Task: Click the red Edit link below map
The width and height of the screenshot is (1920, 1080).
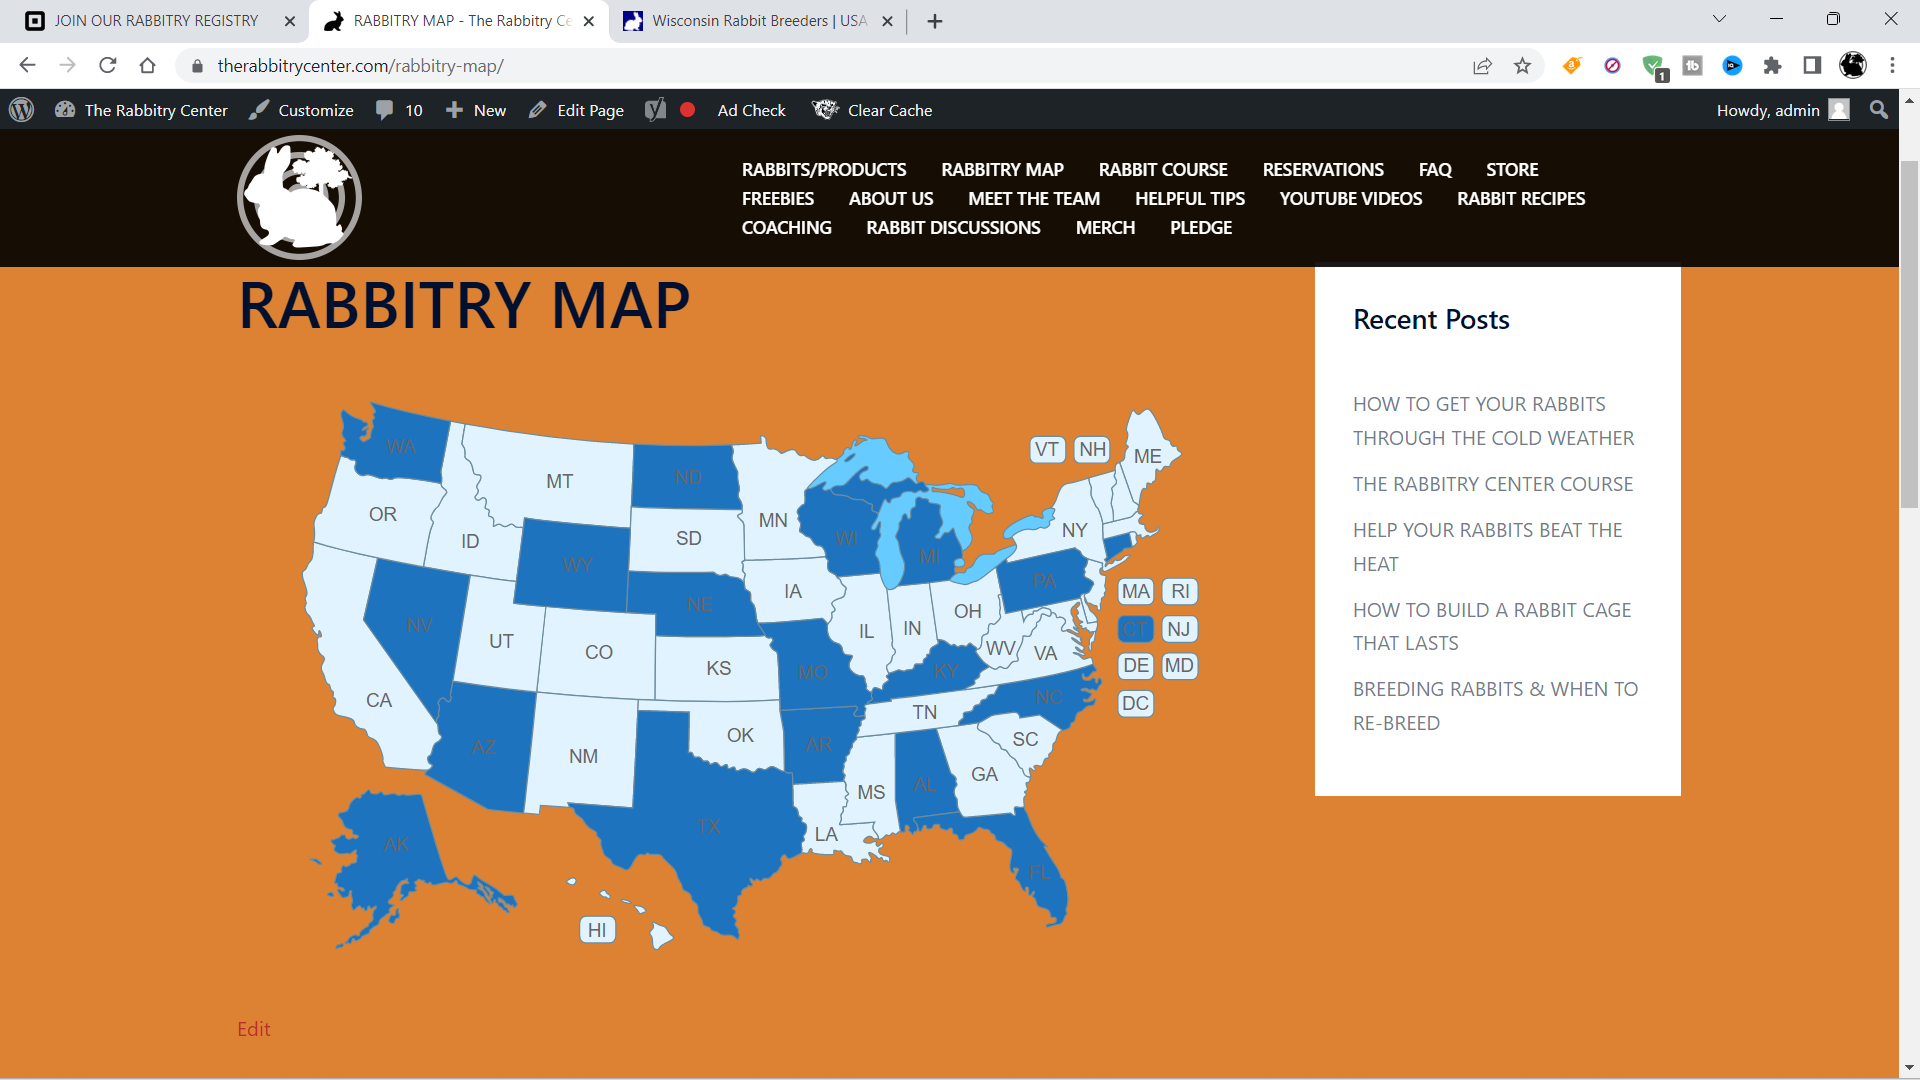Action: [x=253, y=1029]
